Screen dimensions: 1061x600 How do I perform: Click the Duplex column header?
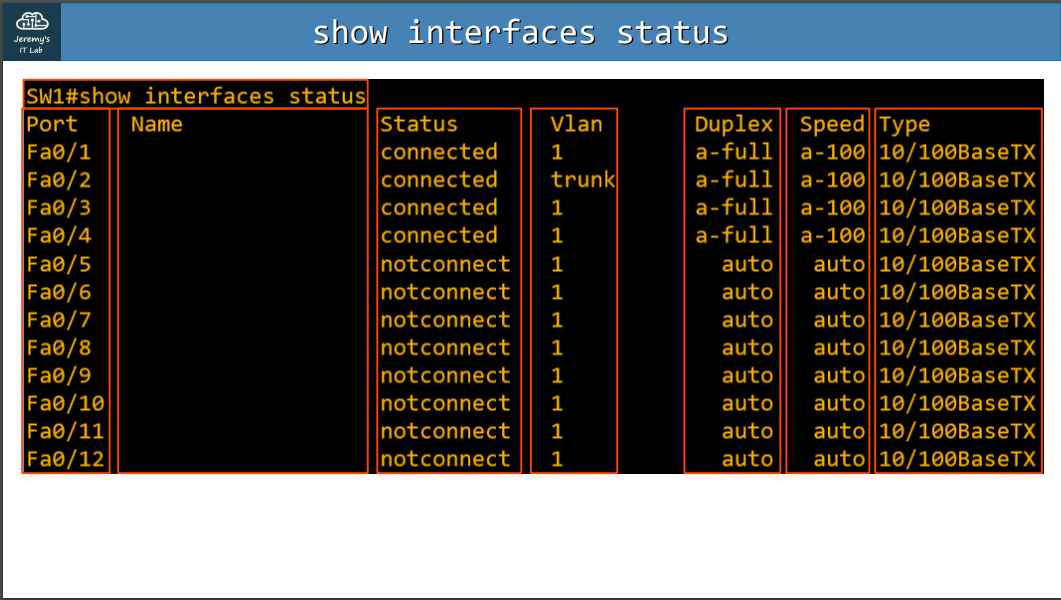734,124
